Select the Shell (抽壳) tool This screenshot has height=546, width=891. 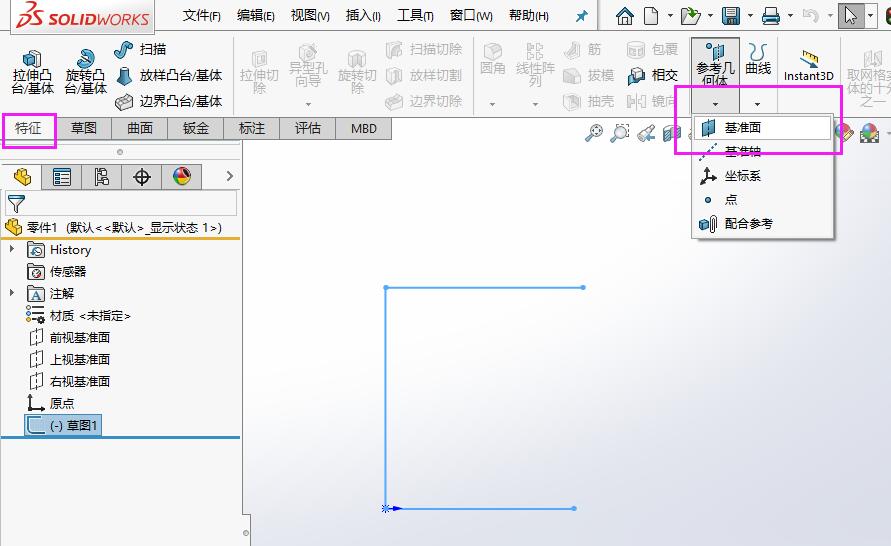pyautogui.click(x=589, y=101)
